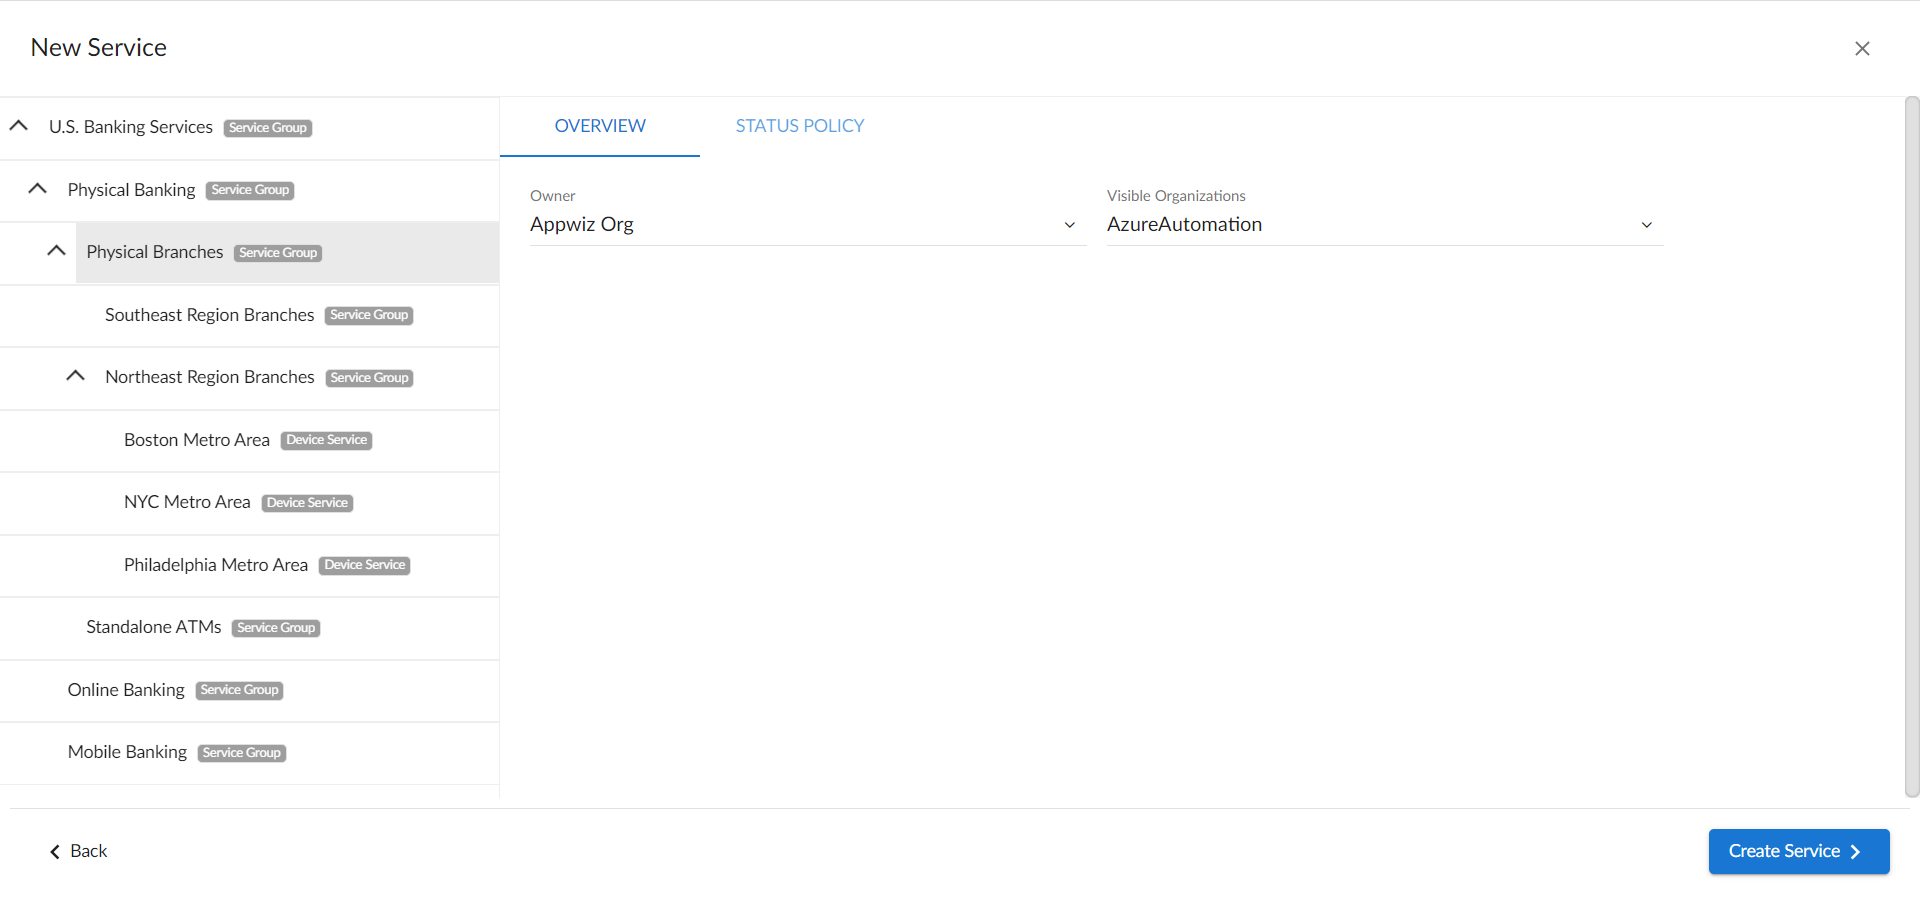The image size is (1920, 902).
Task: Click the Create Service button
Action: (x=1797, y=851)
